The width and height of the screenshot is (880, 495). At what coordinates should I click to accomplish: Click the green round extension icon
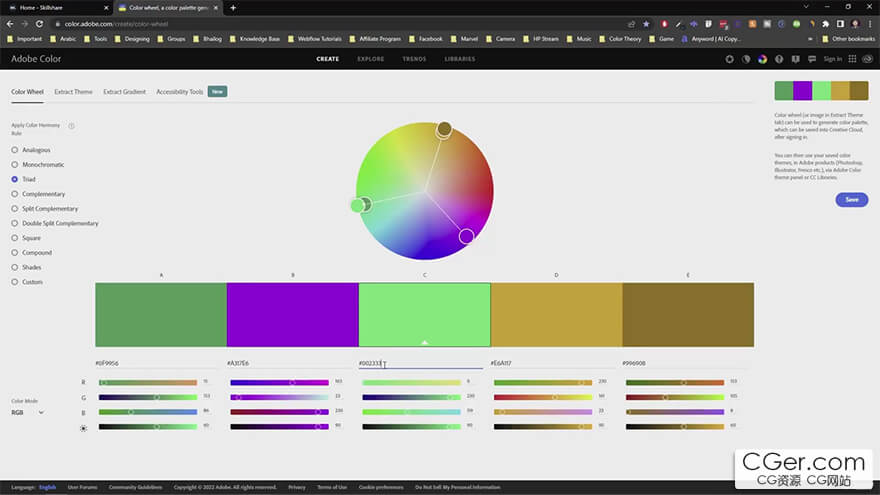(796, 24)
